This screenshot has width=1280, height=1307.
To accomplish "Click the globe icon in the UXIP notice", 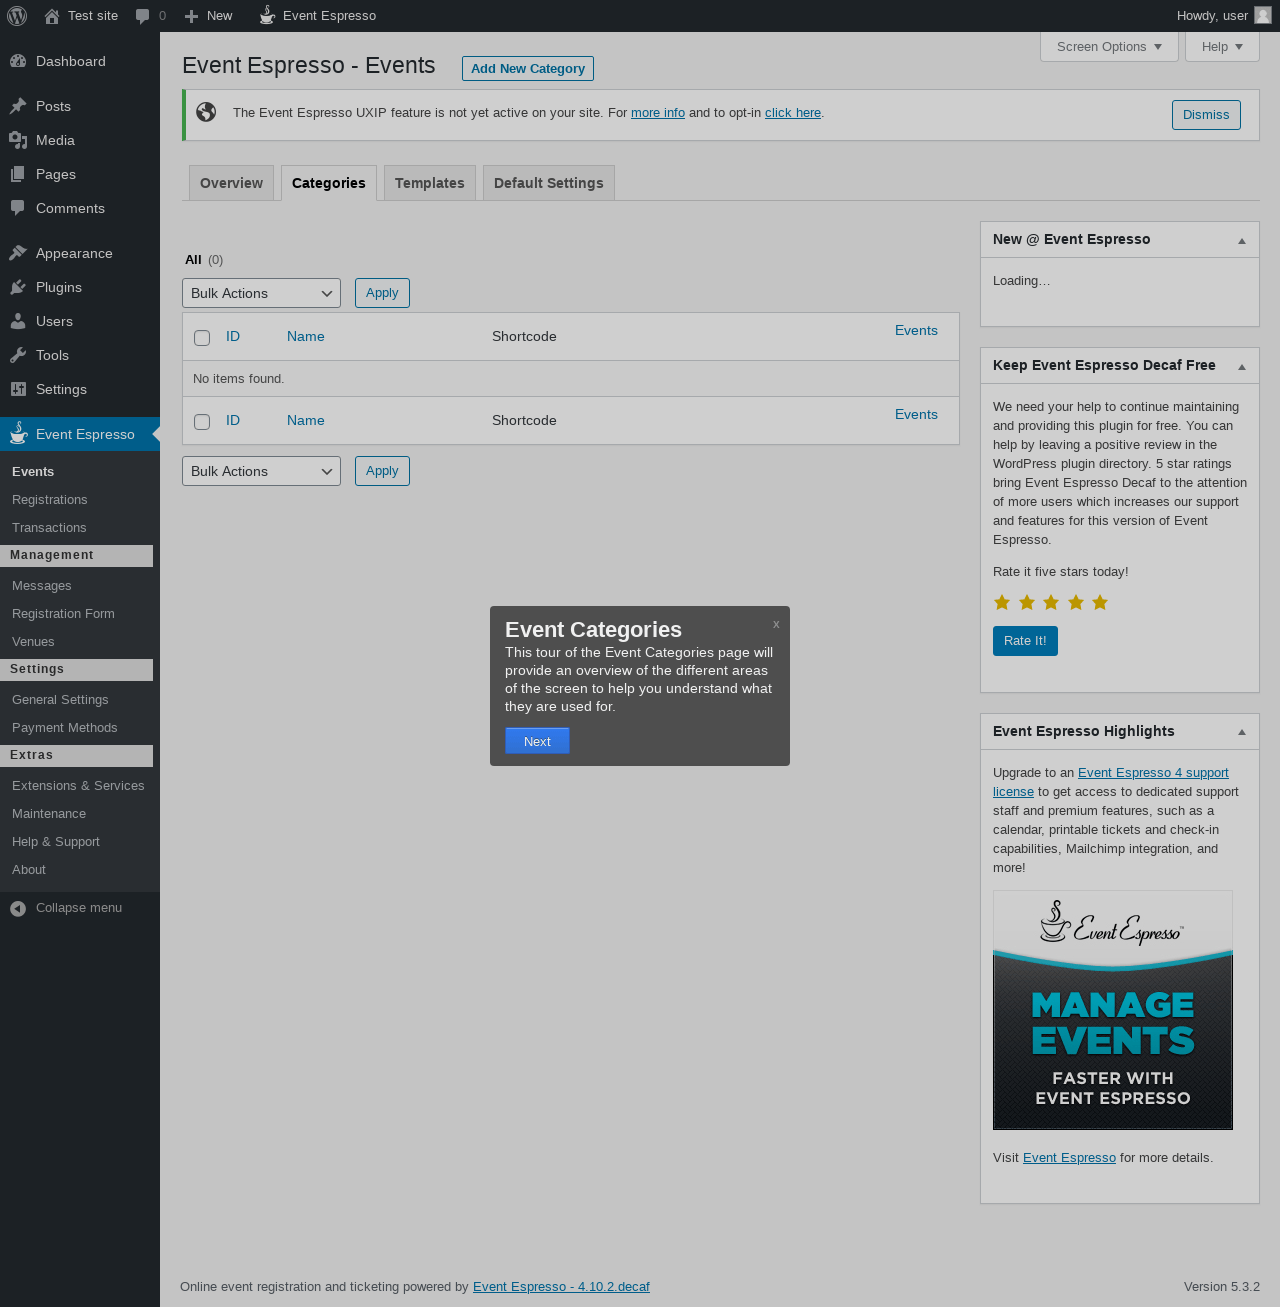I will pyautogui.click(x=206, y=112).
